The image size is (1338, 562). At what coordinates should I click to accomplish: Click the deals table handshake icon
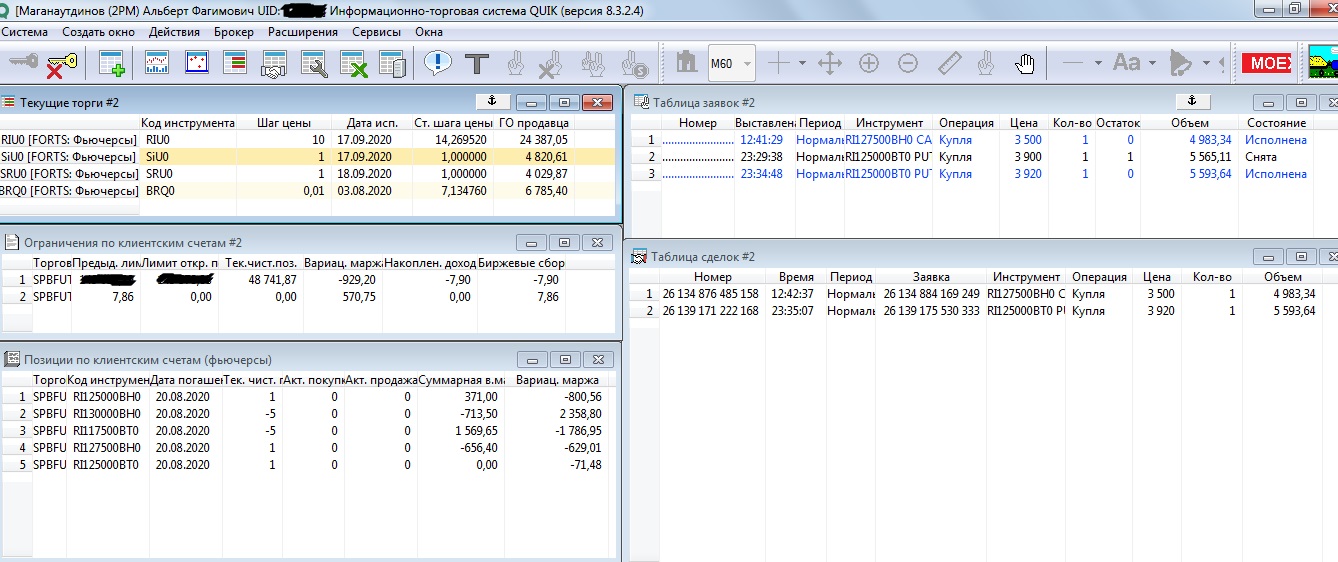tap(273, 64)
